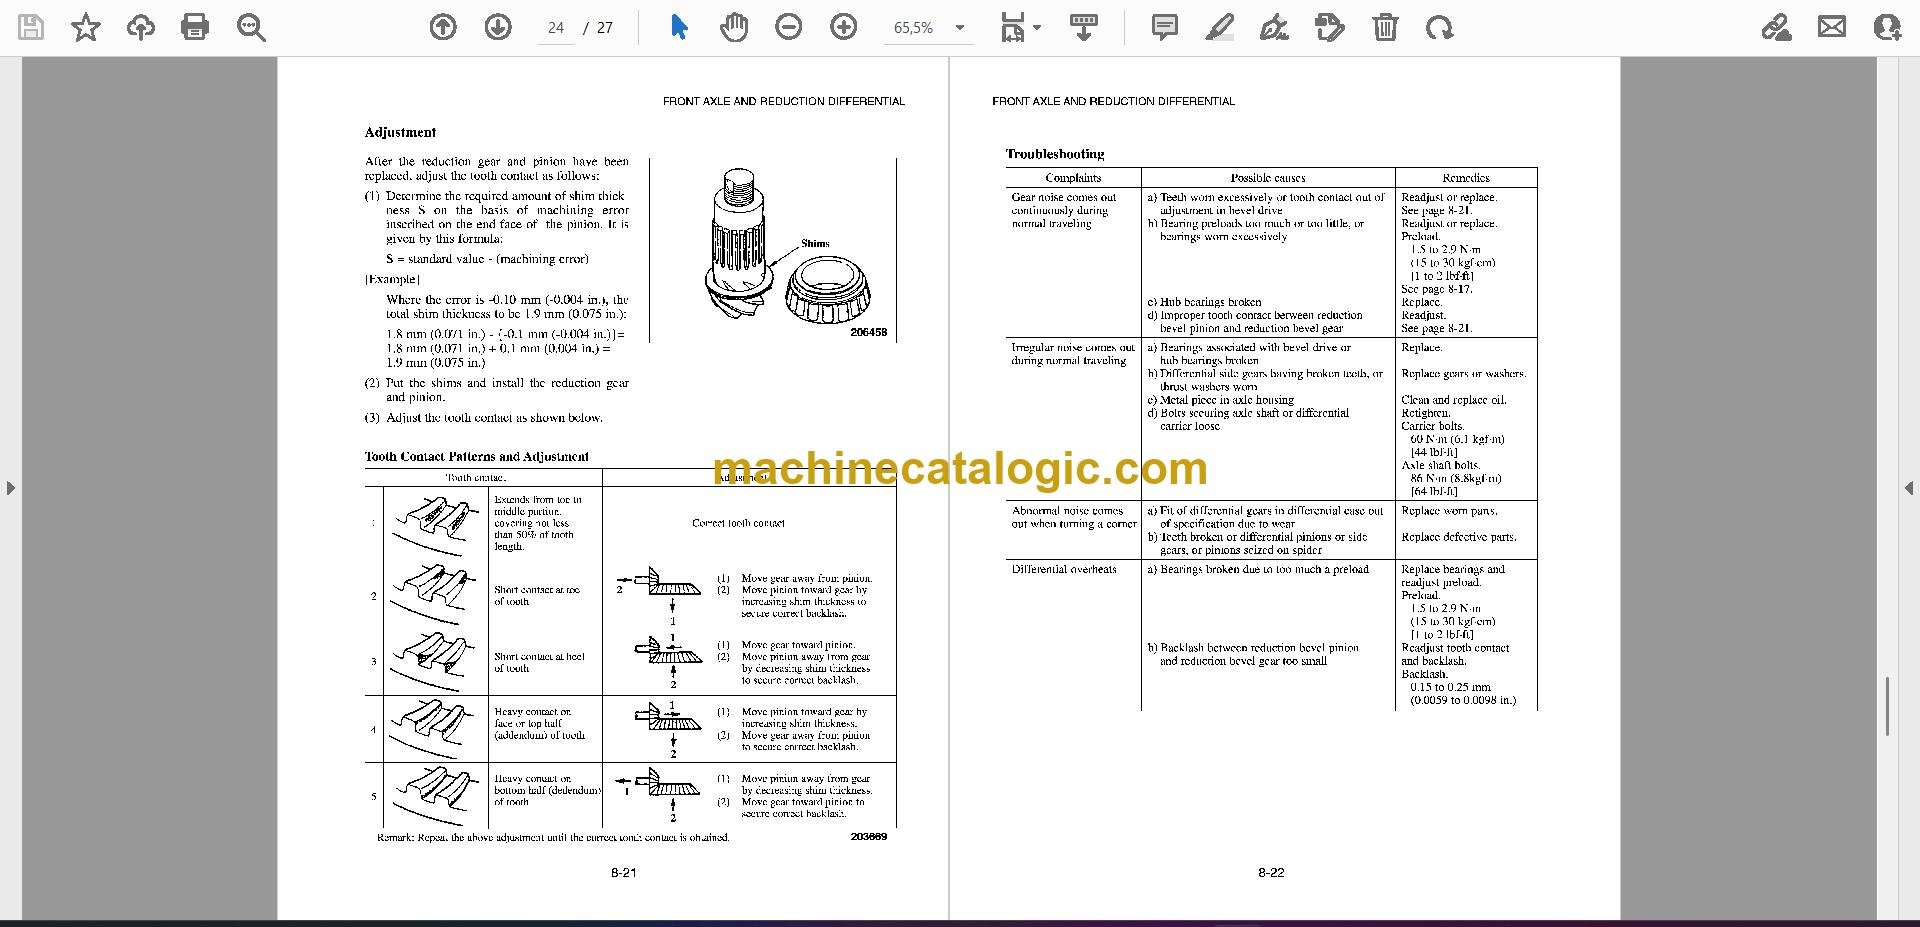The width and height of the screenshot is (1920, 927).
Task: Click figure number '206458'
Action: point(868,332)
